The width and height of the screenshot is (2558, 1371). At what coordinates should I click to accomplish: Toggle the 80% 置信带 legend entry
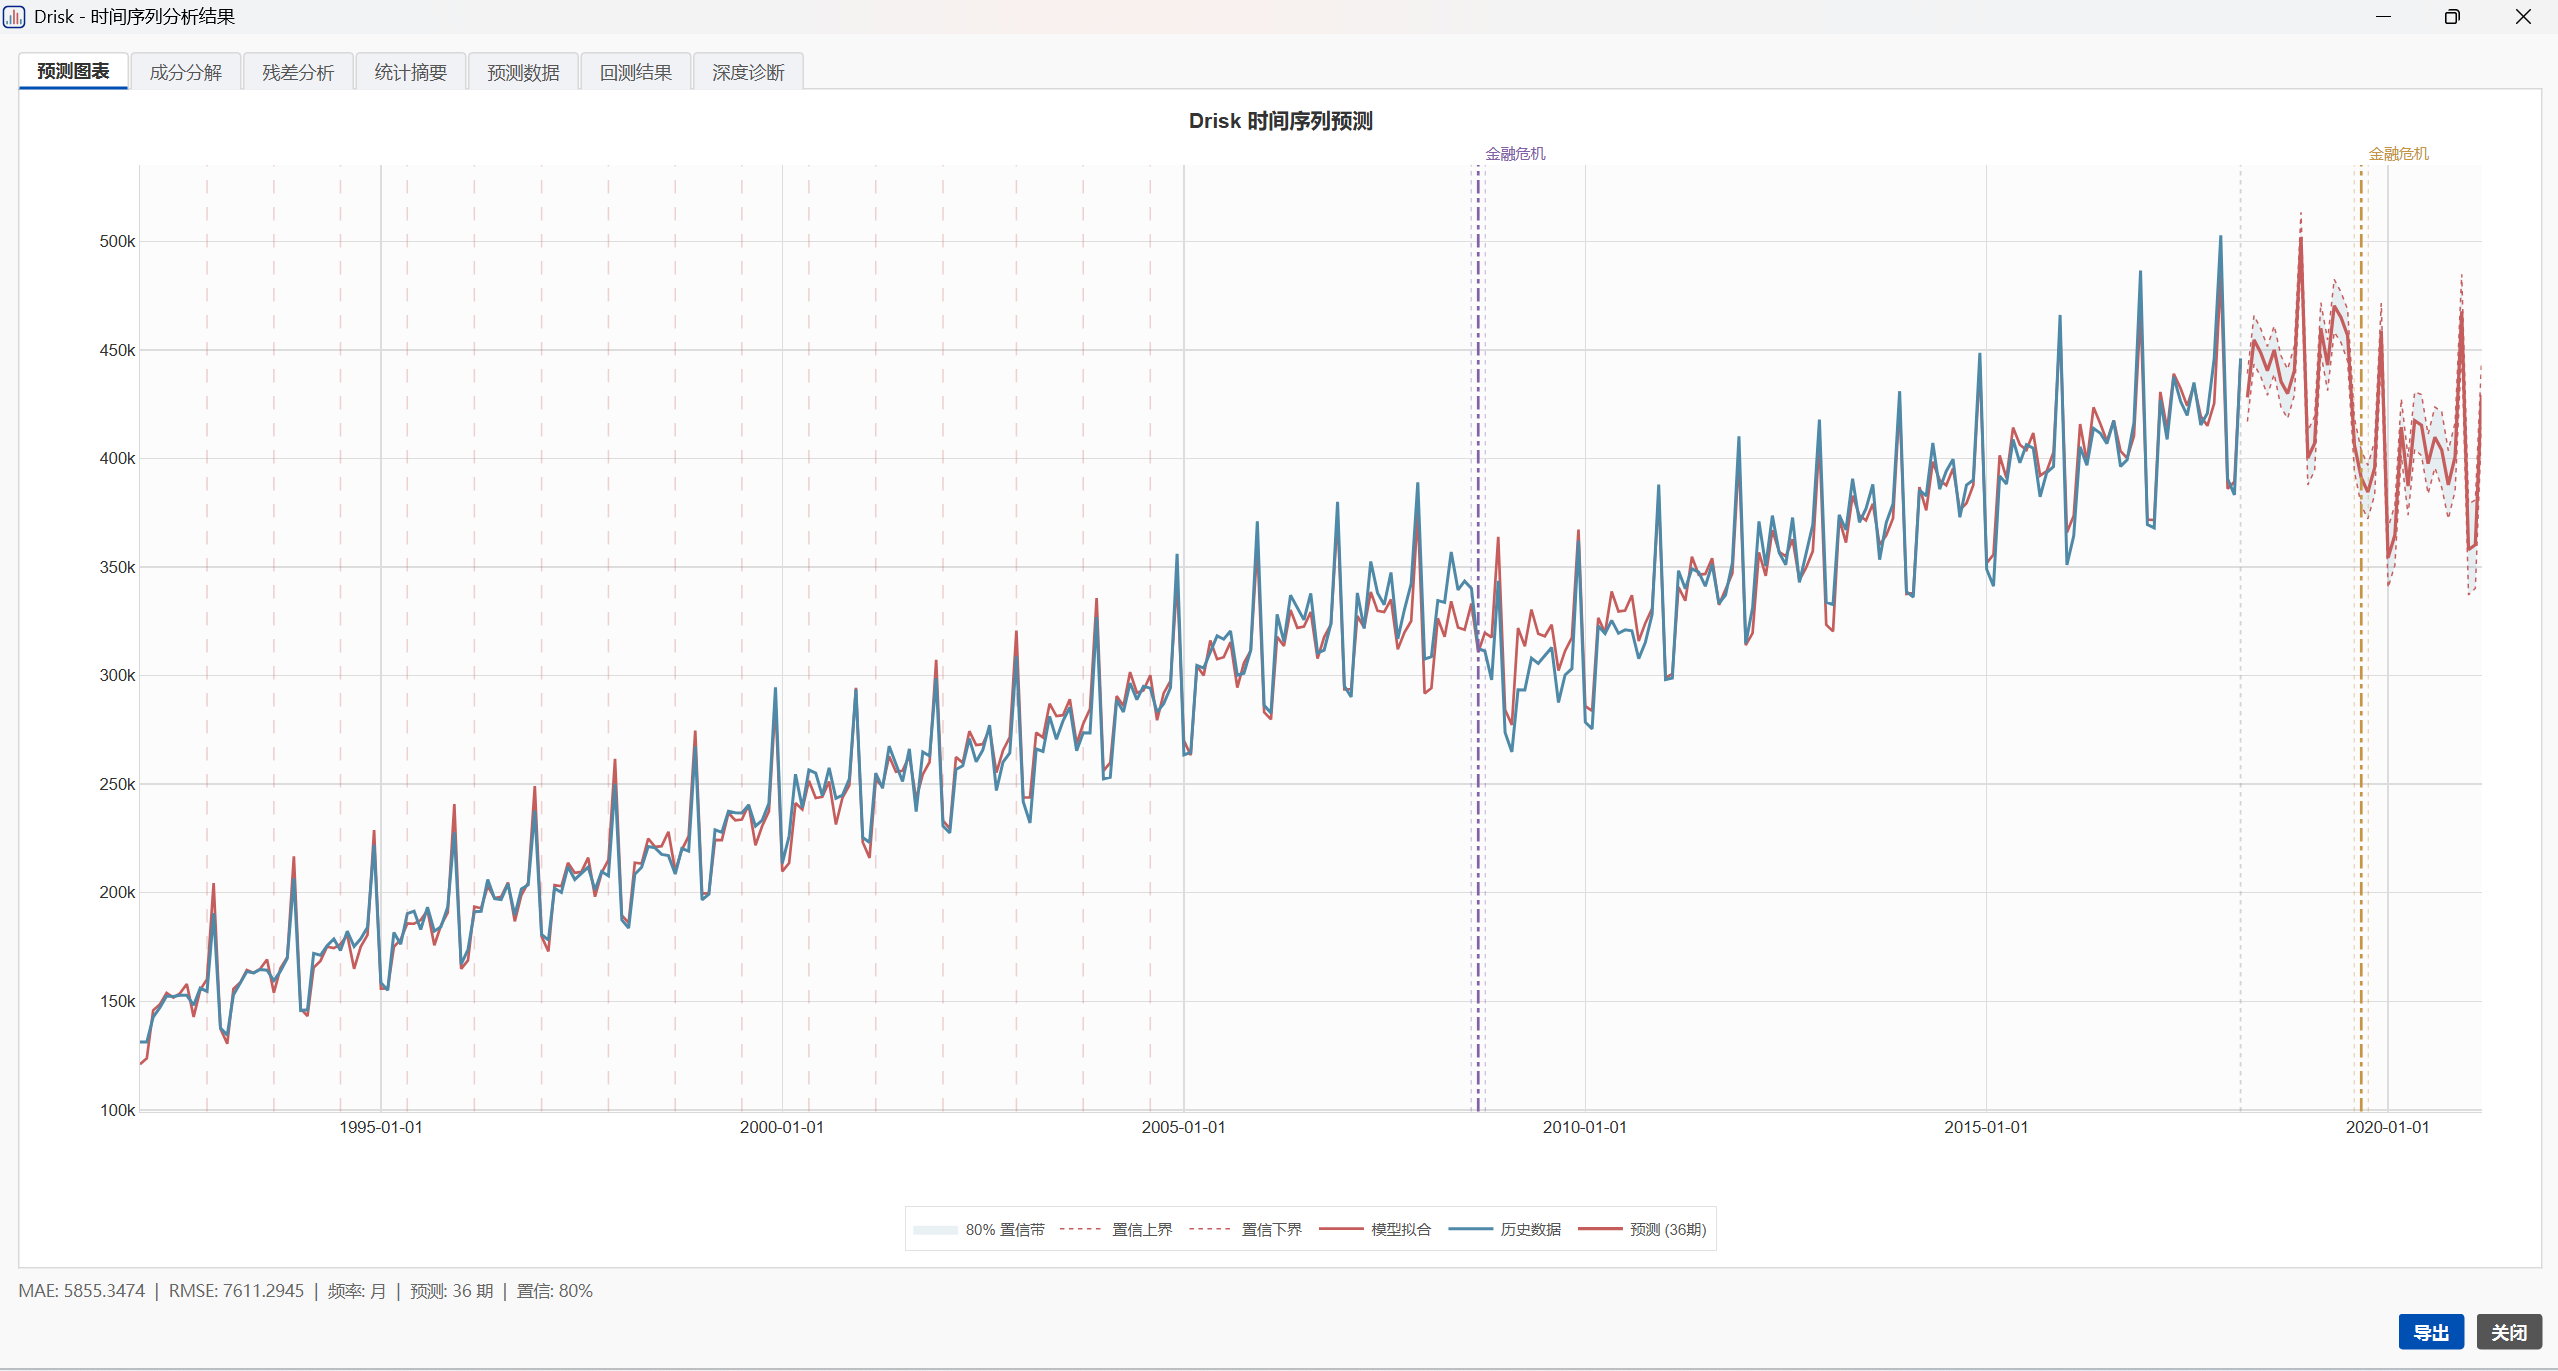point(979,1229)
